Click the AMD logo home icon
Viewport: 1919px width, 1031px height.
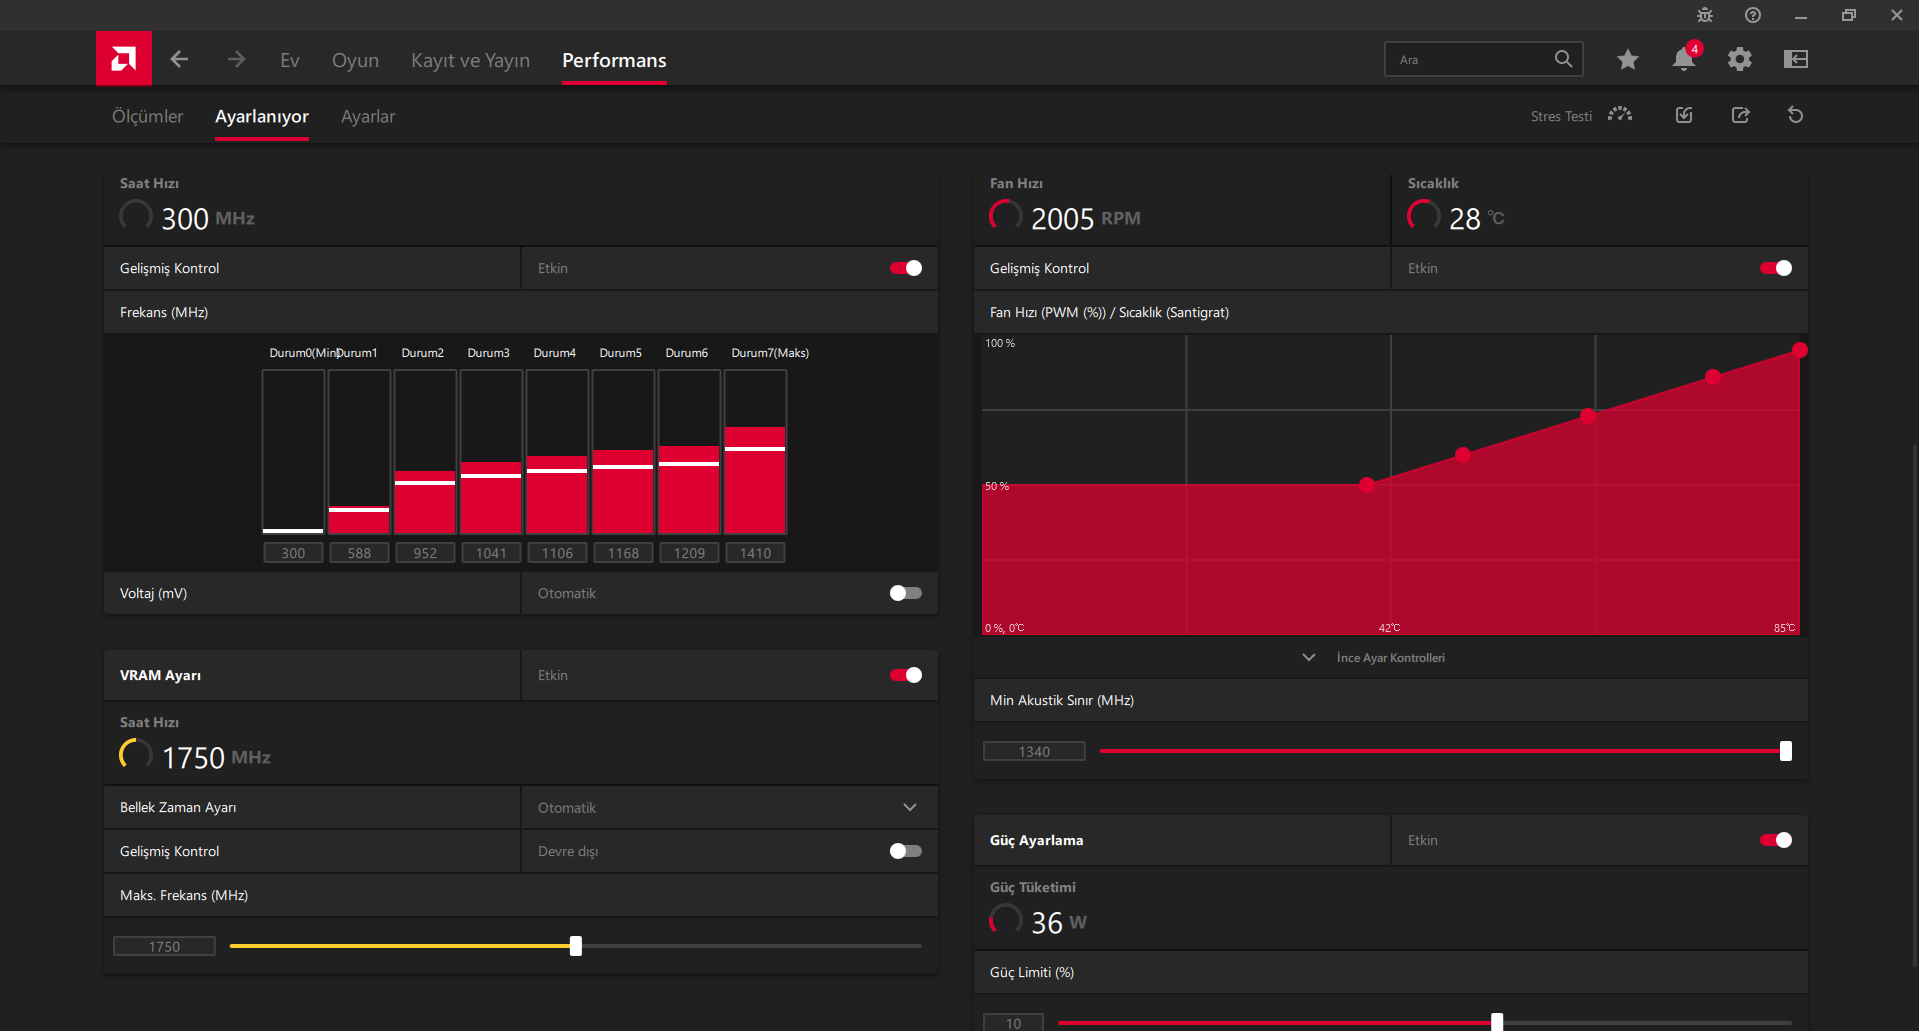pos(123,59)
